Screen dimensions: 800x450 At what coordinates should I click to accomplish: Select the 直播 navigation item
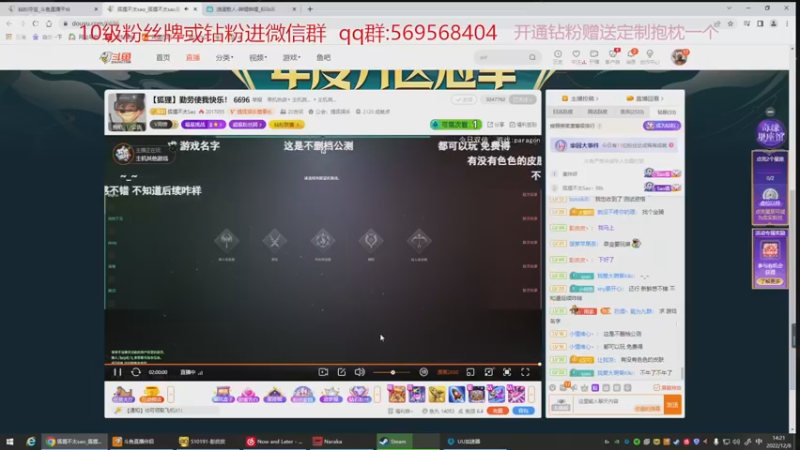click(x=193, y=58)
